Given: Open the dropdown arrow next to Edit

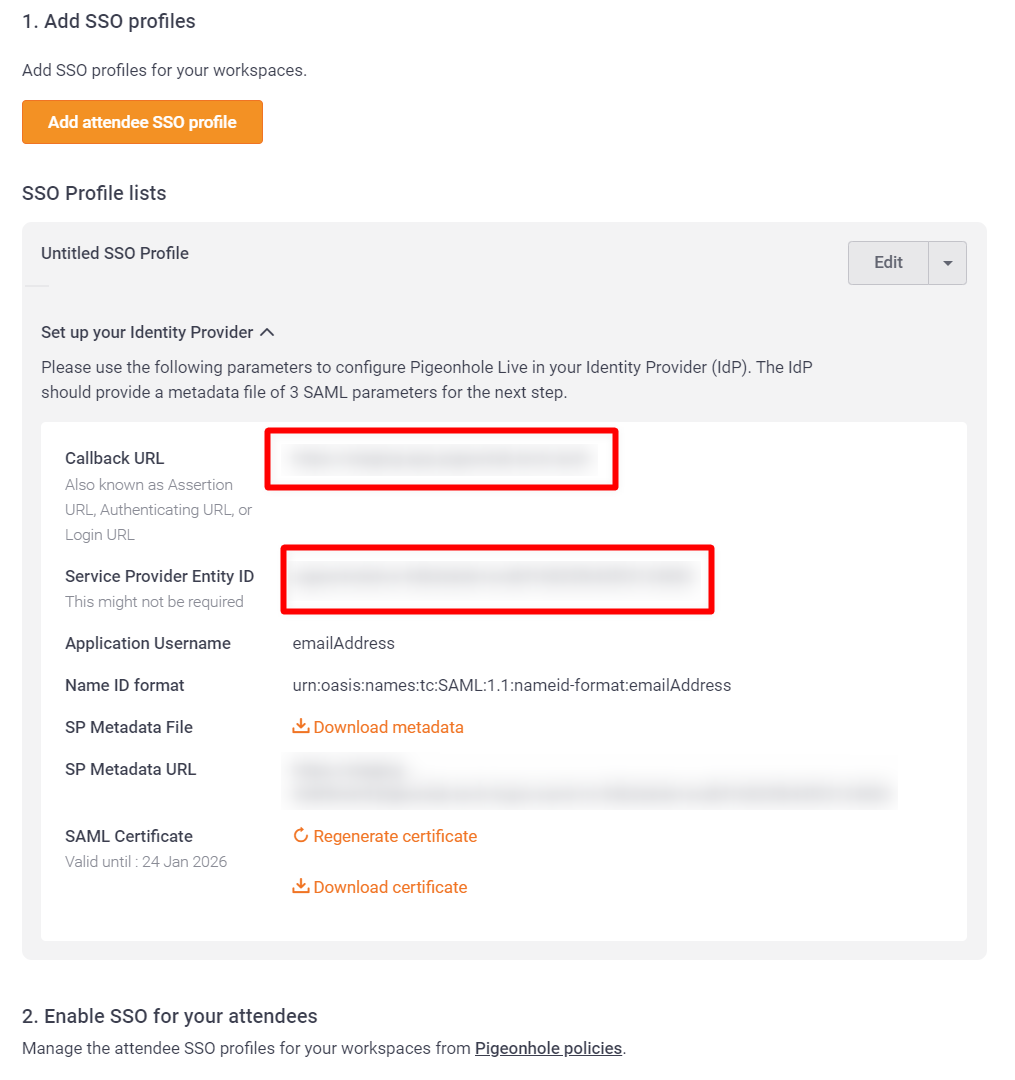Looking at the screenshot, I should coord(948,262).
